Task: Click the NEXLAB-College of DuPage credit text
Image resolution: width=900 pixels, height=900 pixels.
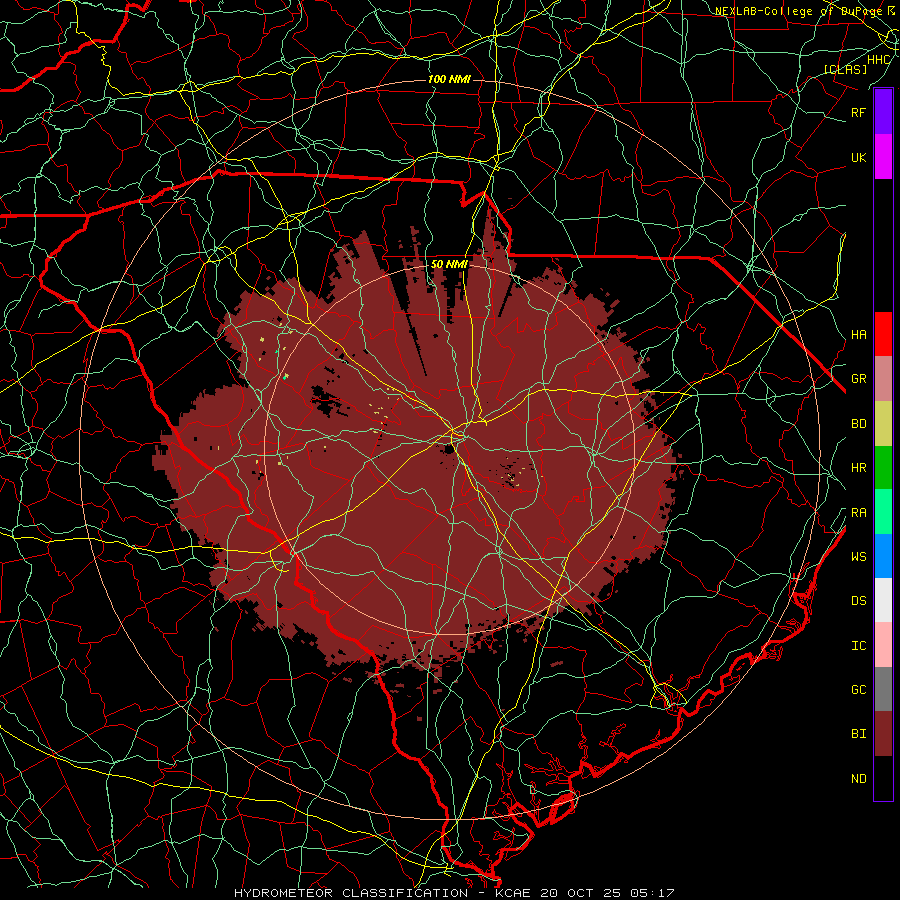Action: (798, 11)
